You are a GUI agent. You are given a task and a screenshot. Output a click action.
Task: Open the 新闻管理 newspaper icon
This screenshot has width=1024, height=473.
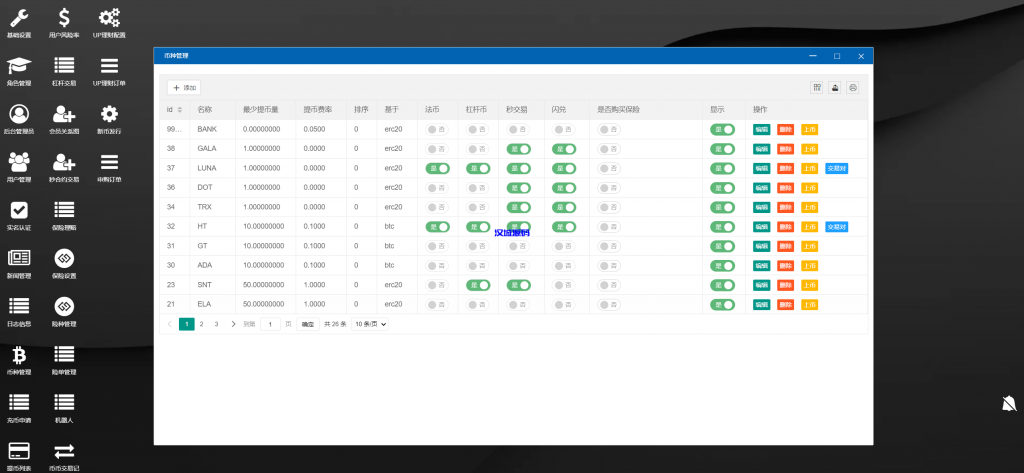click(x=19, y=258)
